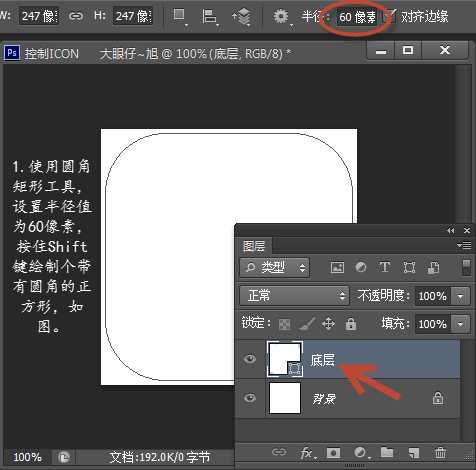
Task: Open the path arrangement icon
Action: (242, 16)
